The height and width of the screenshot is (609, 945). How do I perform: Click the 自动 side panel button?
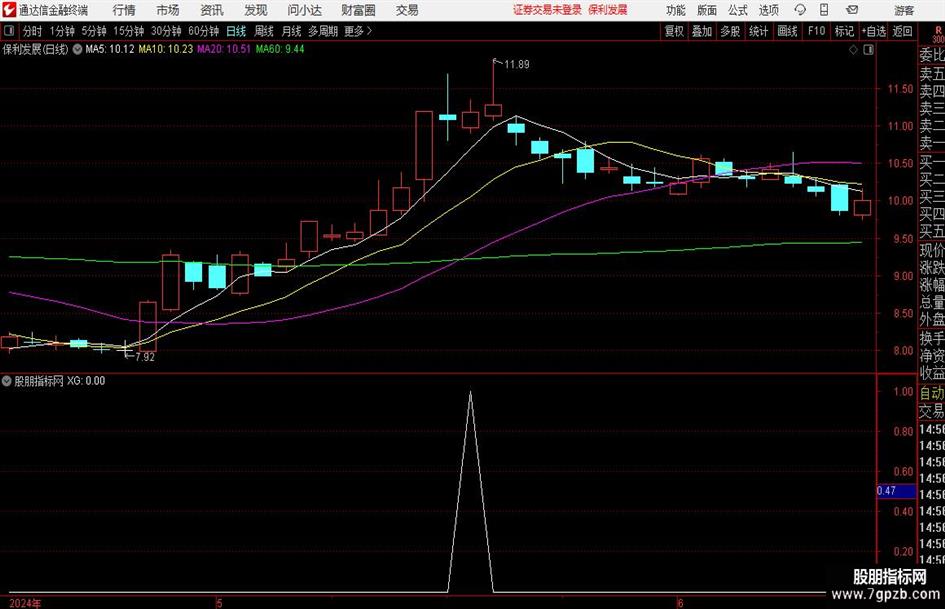[931, 393]
